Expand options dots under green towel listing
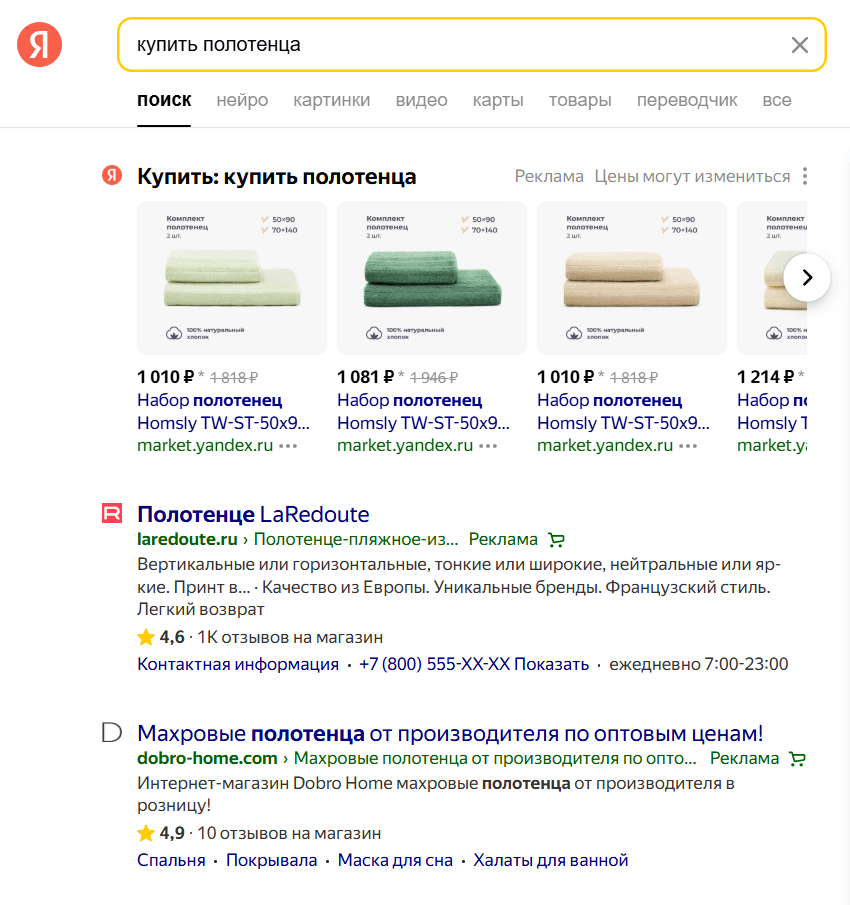The height and width of the screenshot is (905, 850). [488, 446]
